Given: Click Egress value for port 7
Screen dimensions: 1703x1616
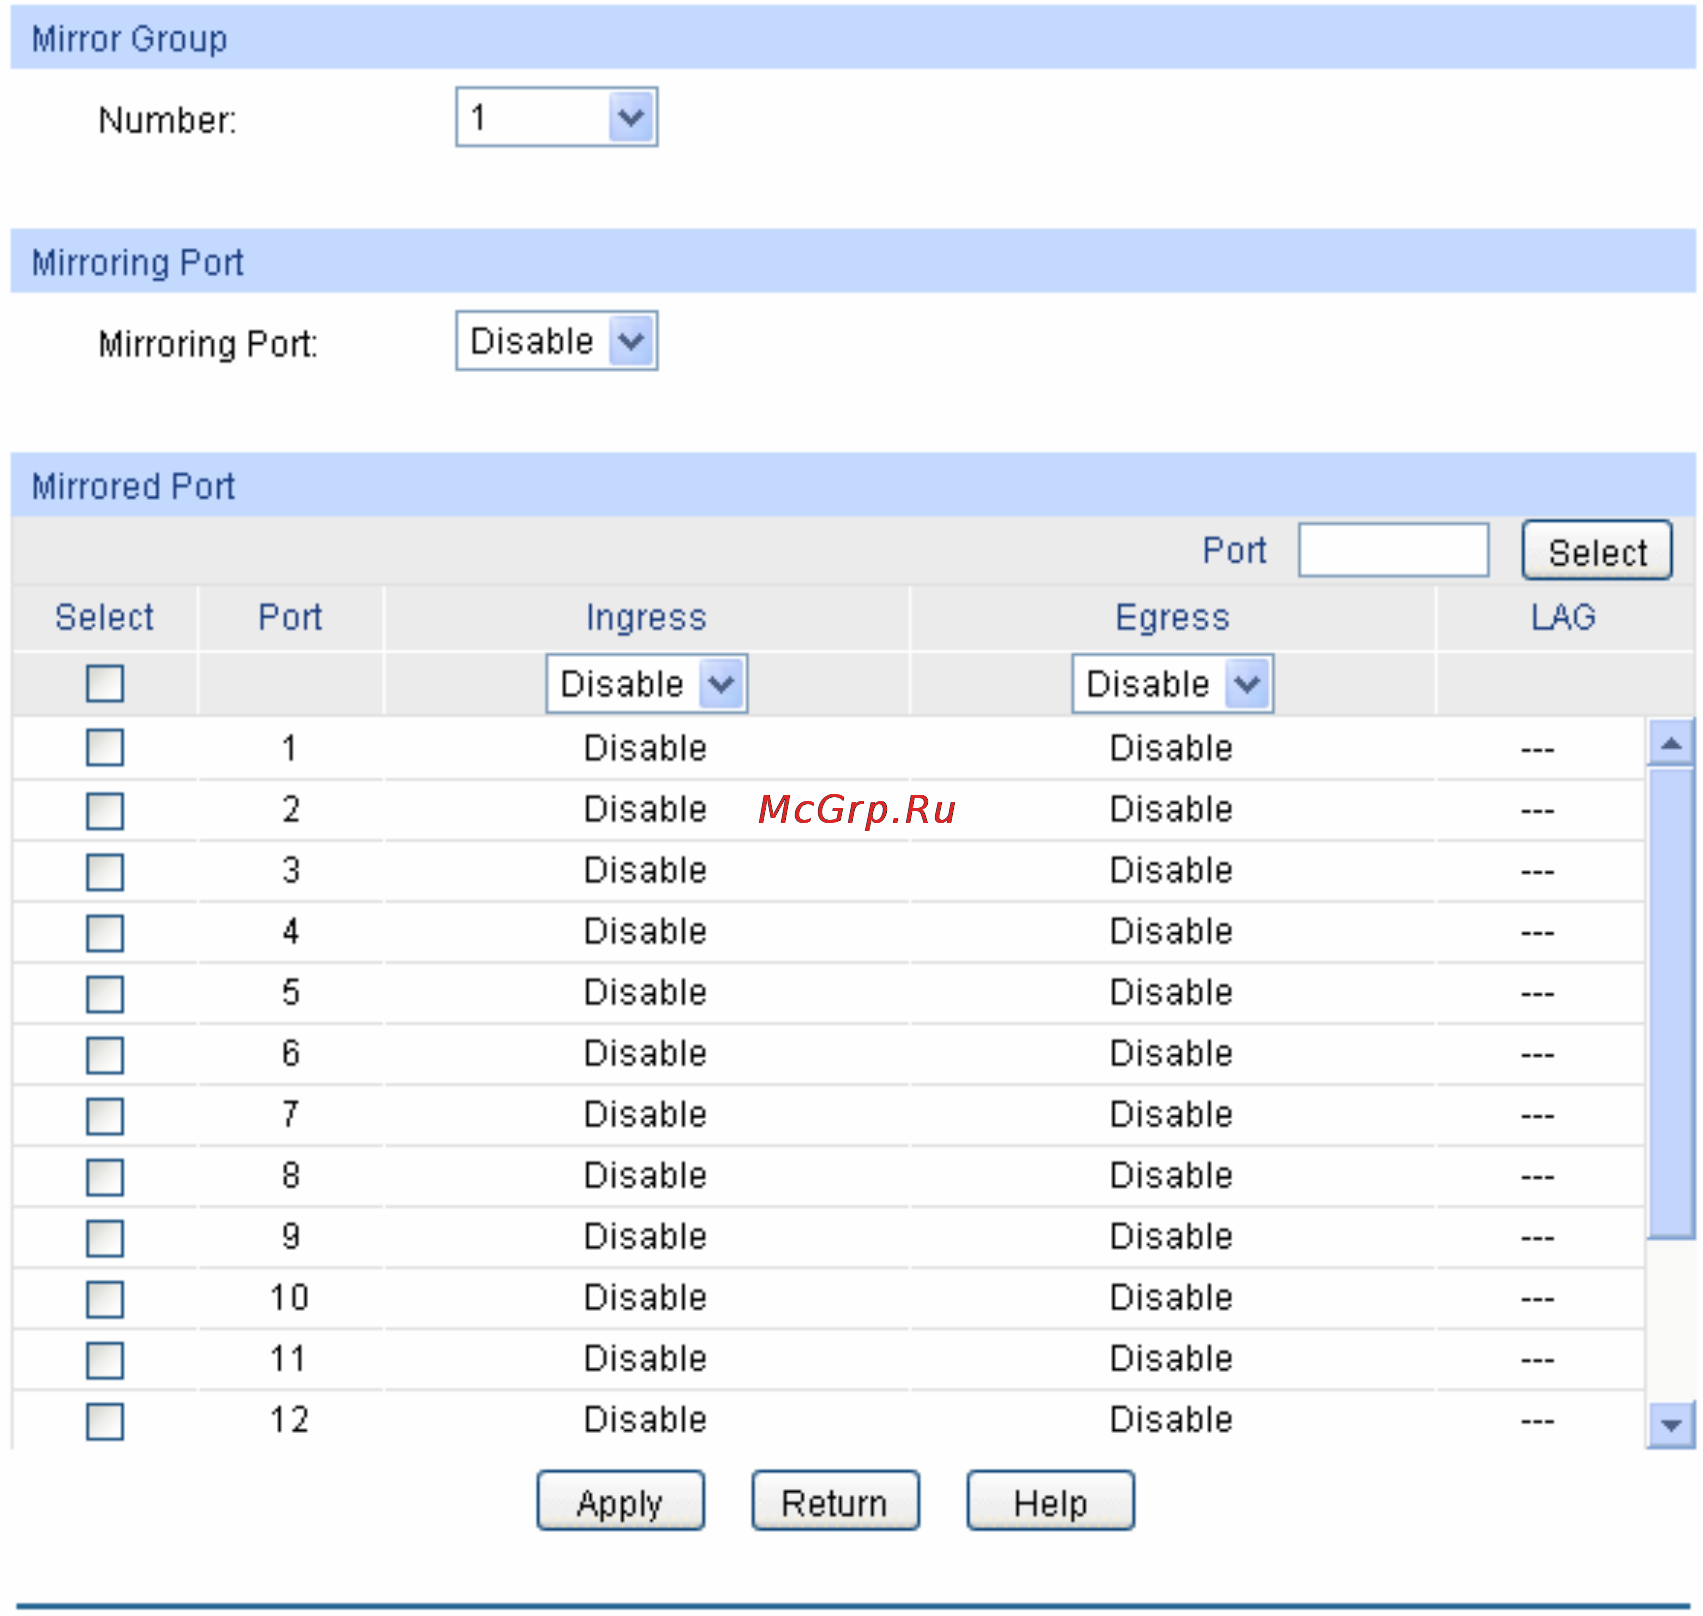Looking at the screenshot, I should coord(1172,1114).
